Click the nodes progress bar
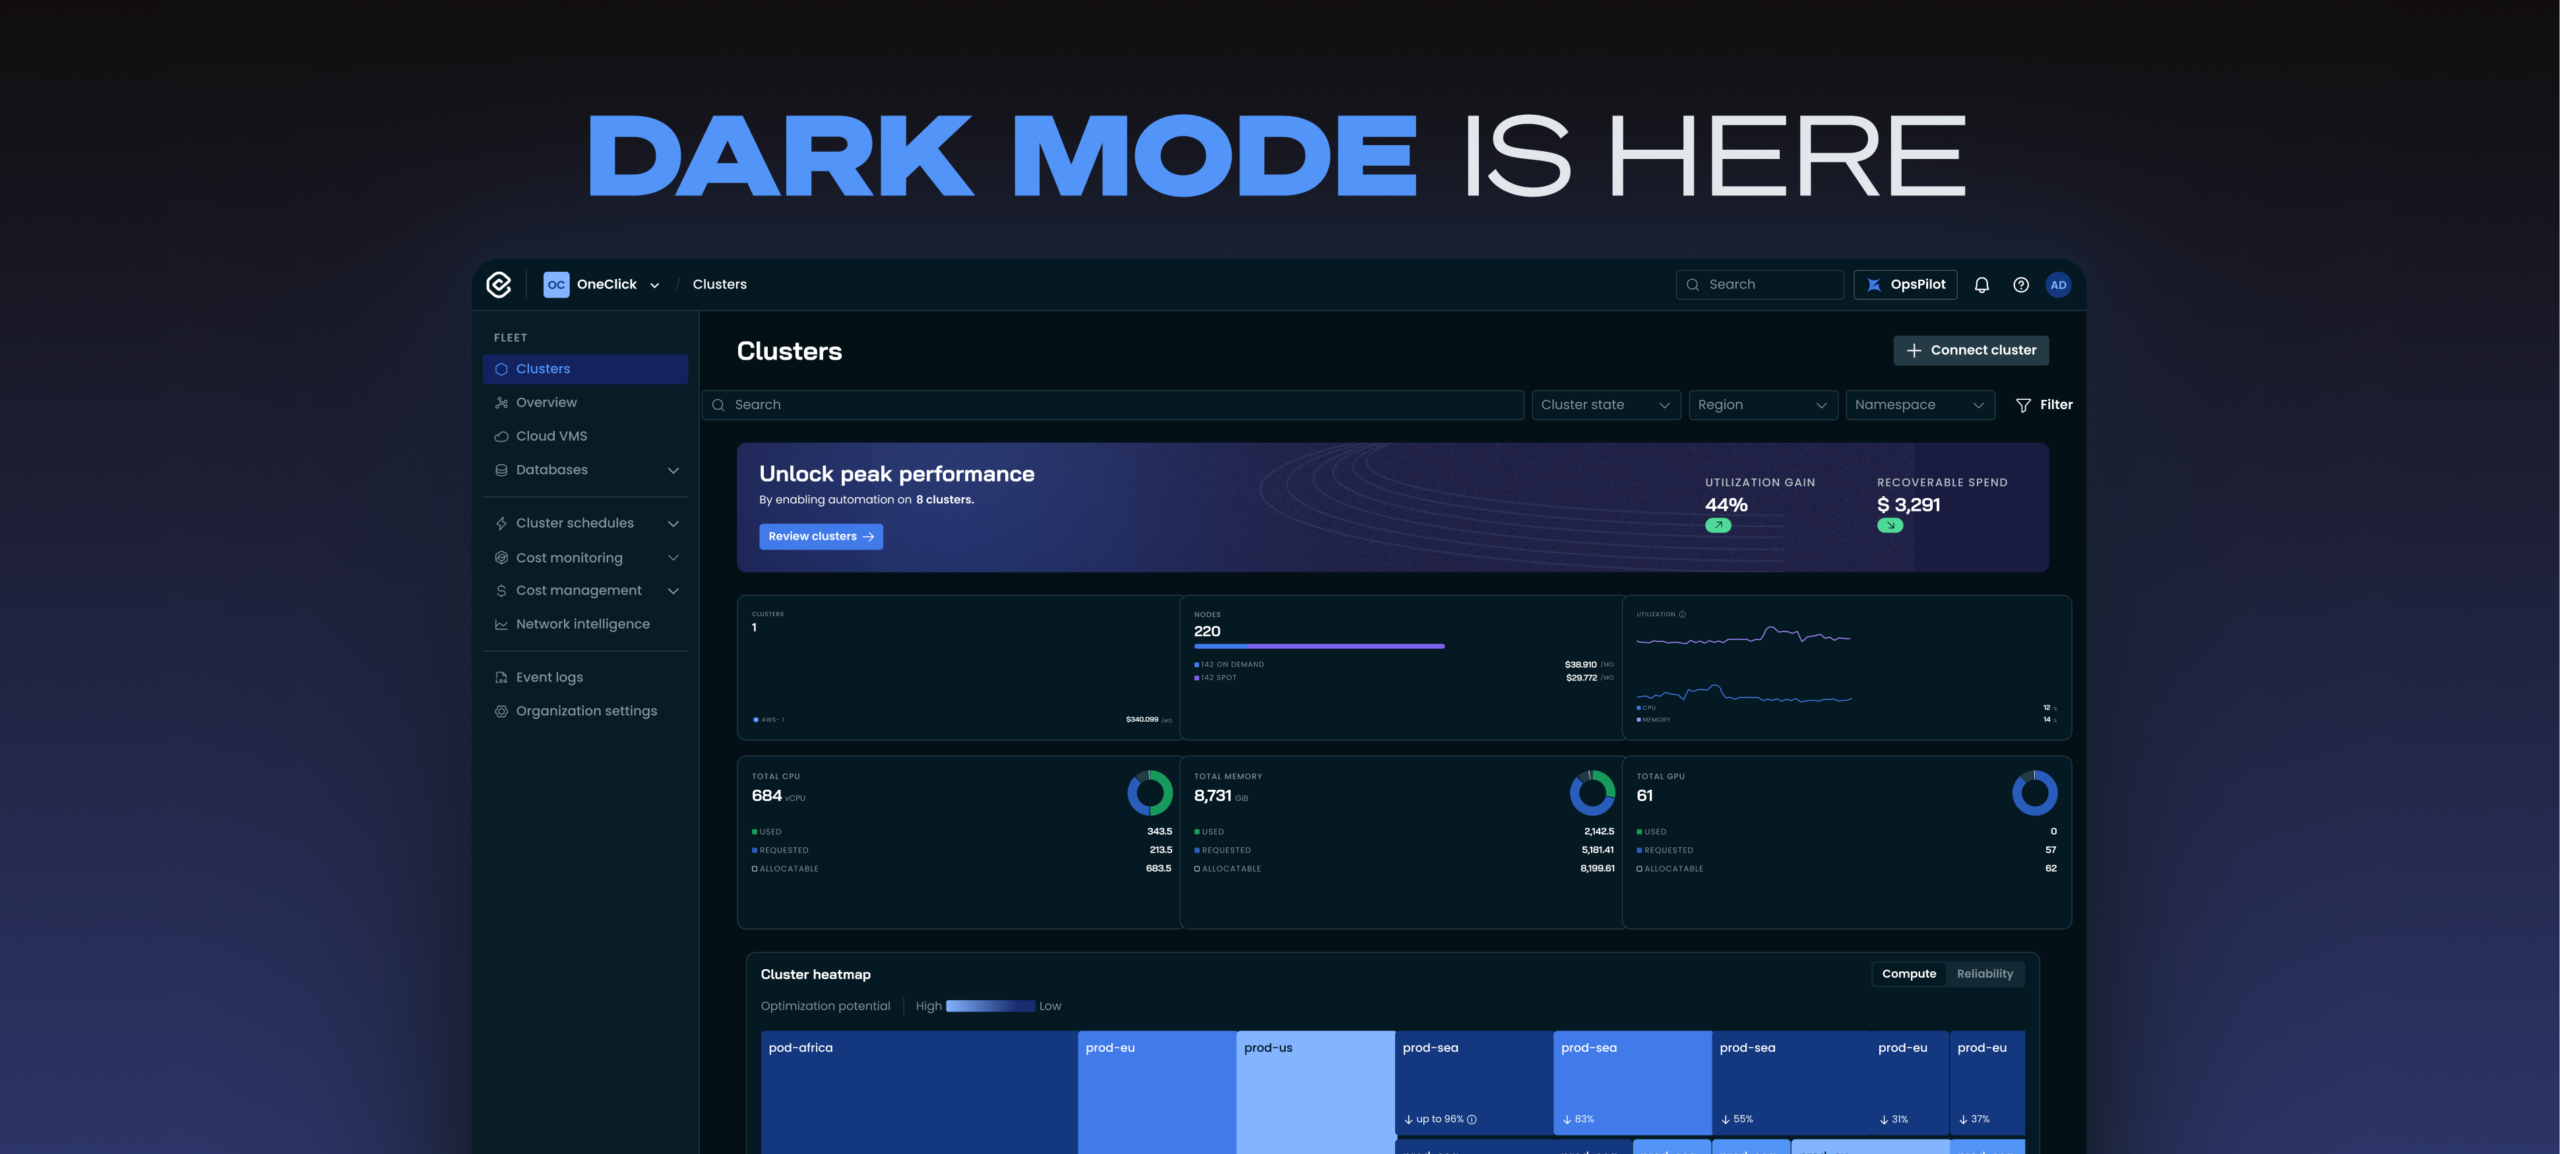The height and width of the screenshot is (1154, 2560). 1319,647
